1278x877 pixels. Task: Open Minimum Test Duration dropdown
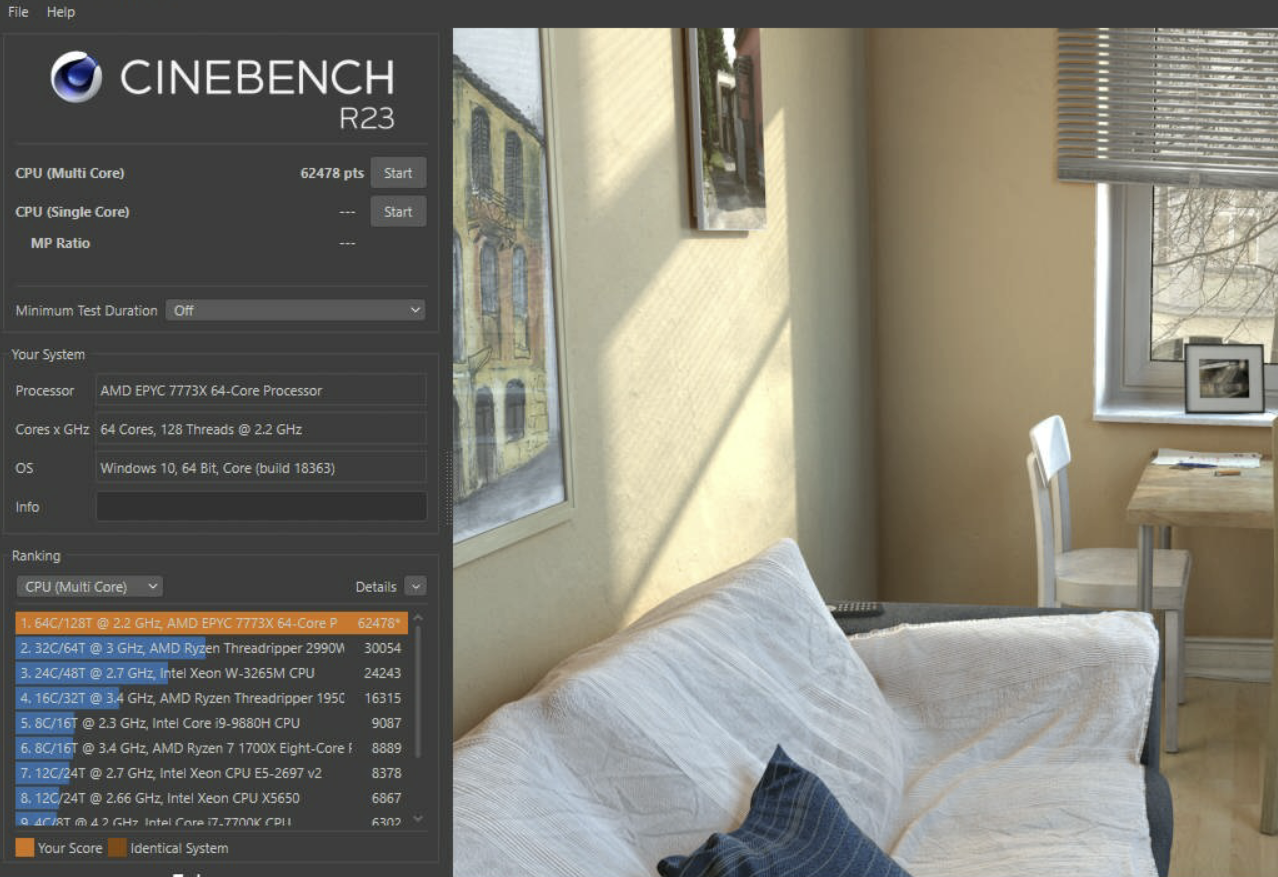tap(295, 311)
